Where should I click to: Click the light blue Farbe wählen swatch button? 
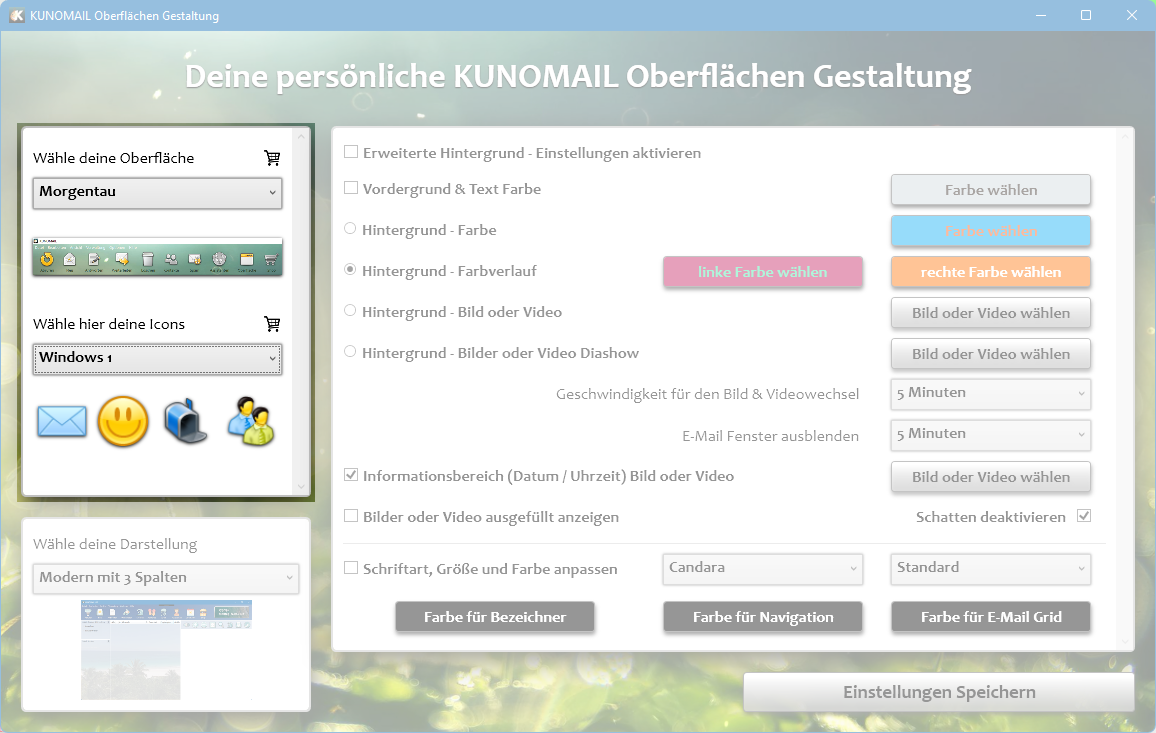pos(991,232)
